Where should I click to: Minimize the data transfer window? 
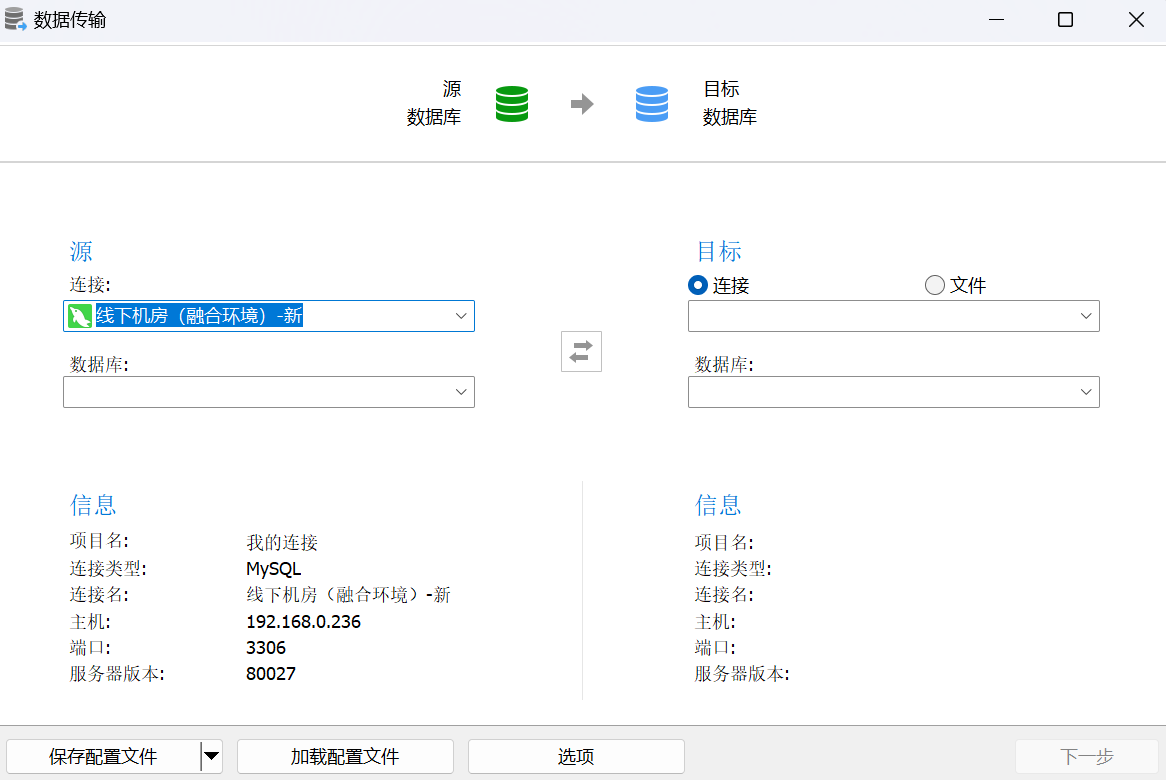[996, 19]
